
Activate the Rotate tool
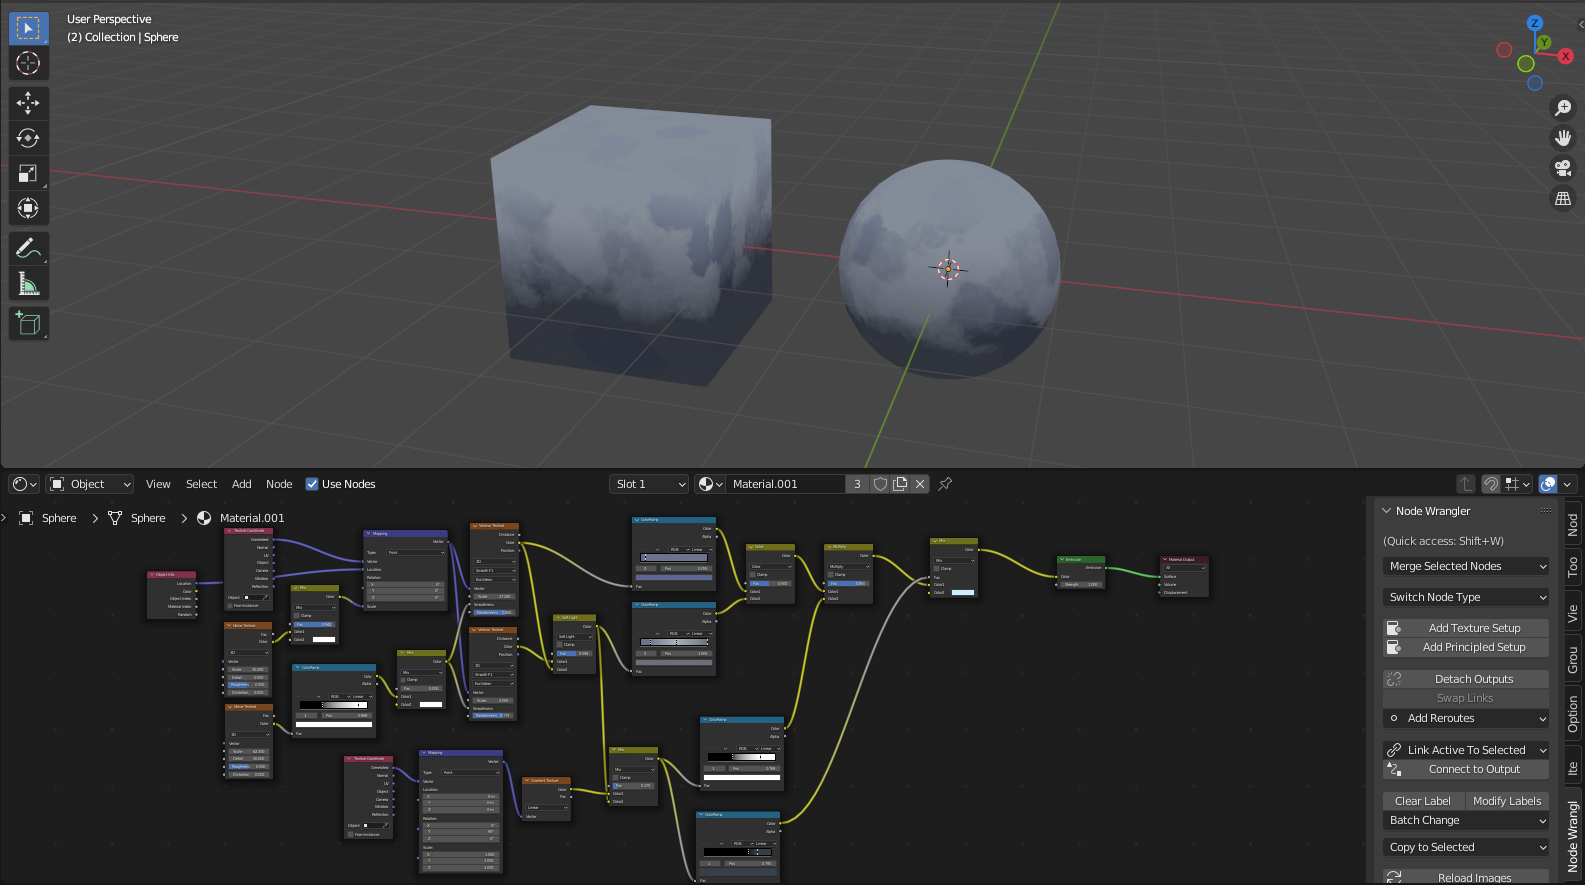tap(28, 138)
